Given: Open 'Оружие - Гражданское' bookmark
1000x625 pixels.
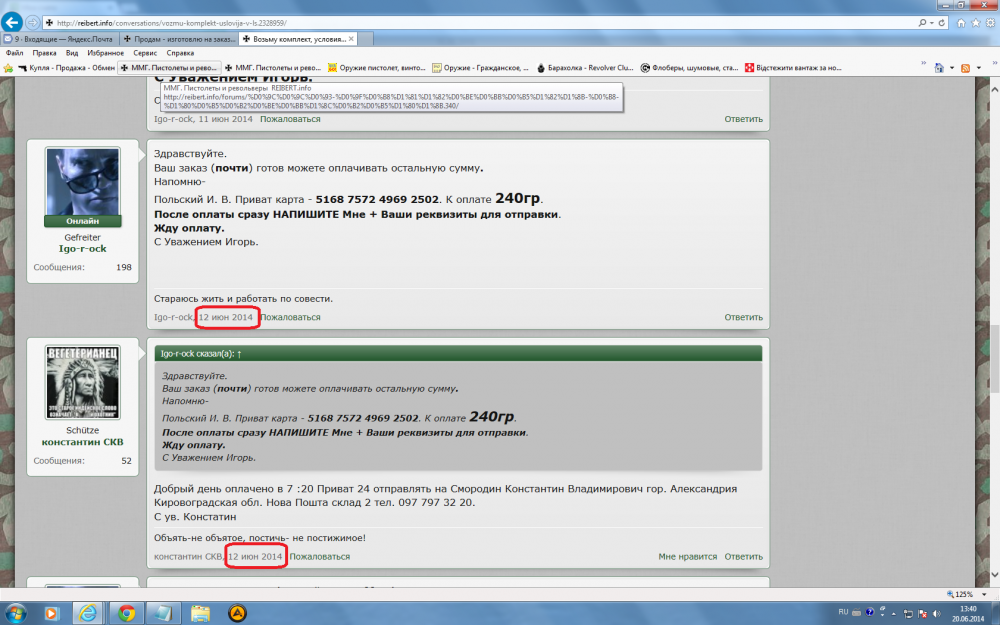Looking at the screenshot, I should pyautogui.click(x=480, y=68).
